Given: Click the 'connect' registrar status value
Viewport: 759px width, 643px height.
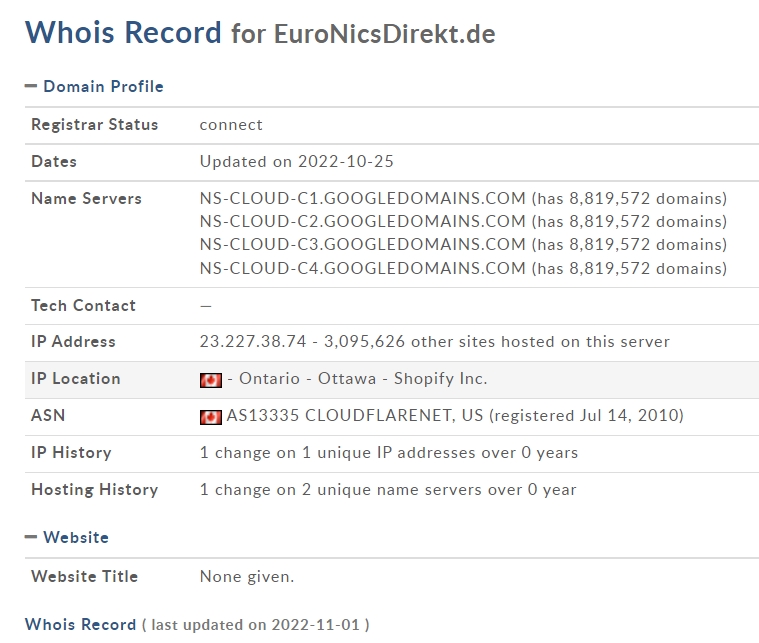Looking at the screenshot, I should (x=231, y=125).
